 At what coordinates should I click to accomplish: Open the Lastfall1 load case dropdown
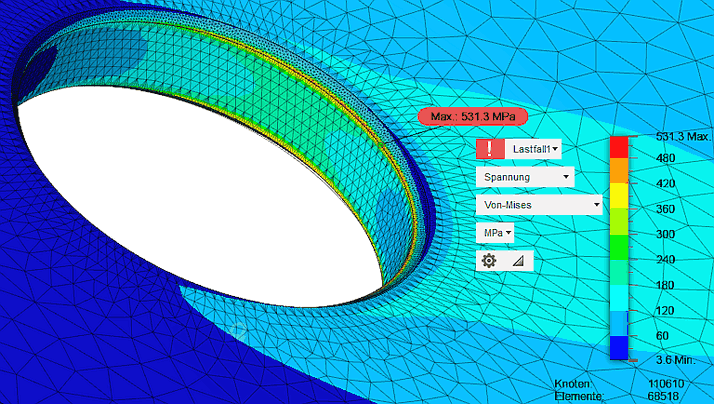pos(536,149)
